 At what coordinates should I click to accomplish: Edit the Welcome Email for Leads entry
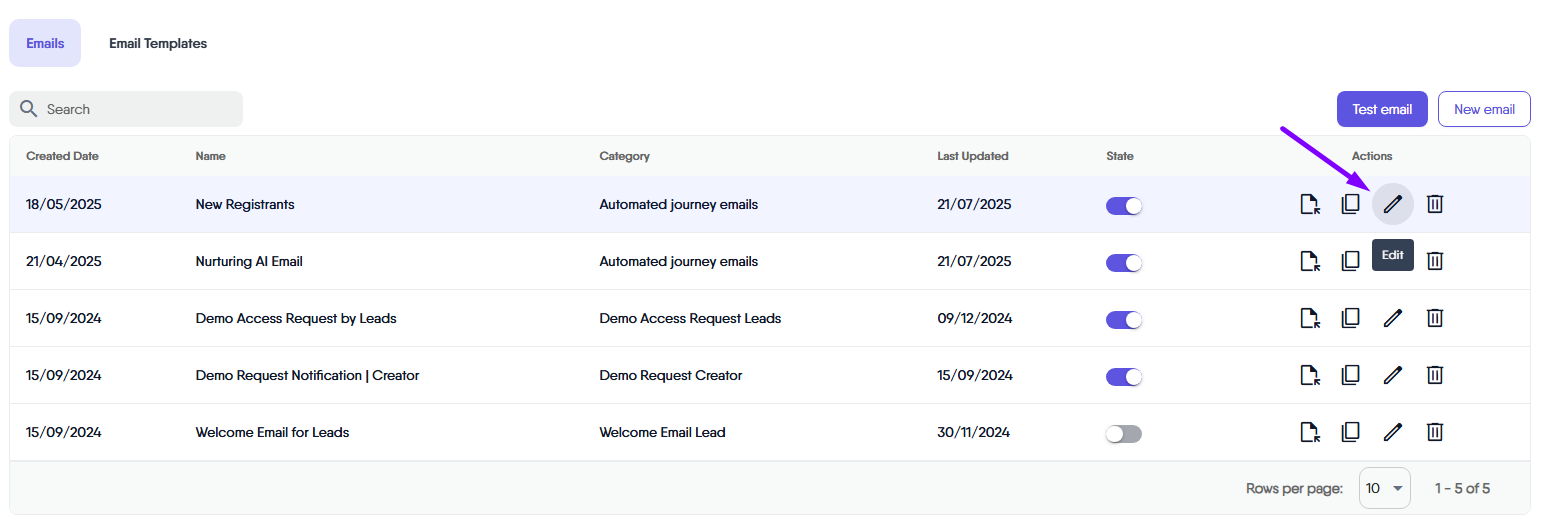pos(1392,432)
